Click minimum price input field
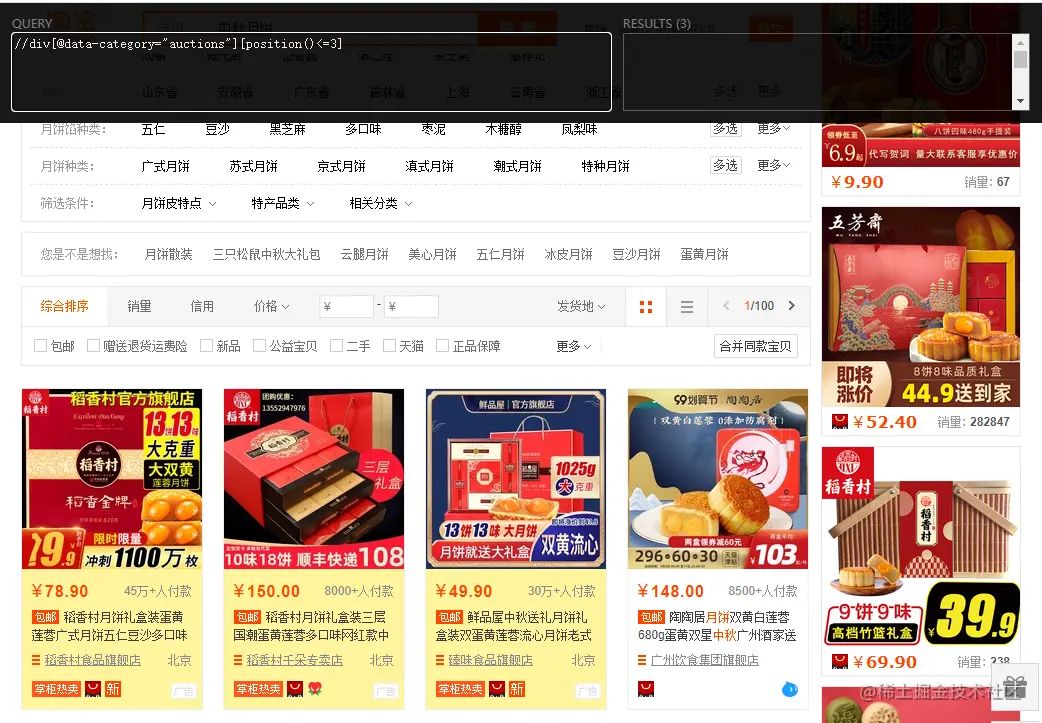Image resolution: width=1042 pixels, height=723 pixels. 346,306
